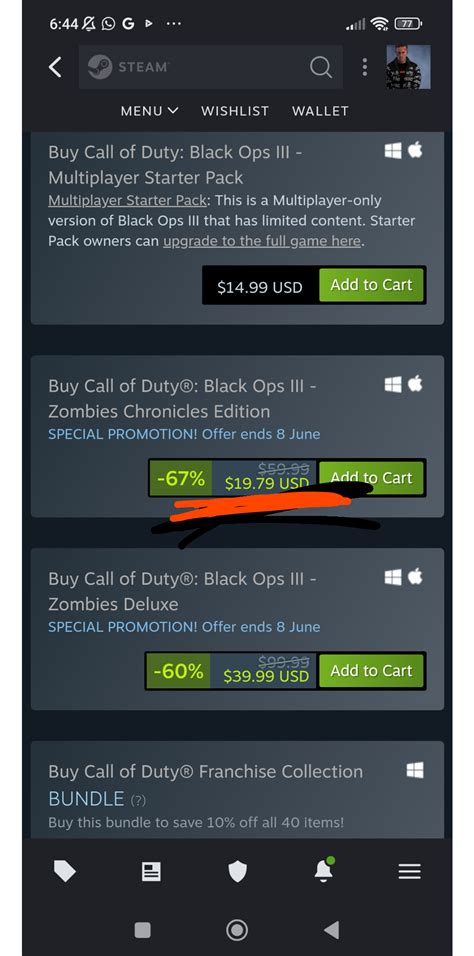The height and width of the screenshot is (956, 474).
Task: Switch to the WISHLIST tab
Action: point(235,111)
